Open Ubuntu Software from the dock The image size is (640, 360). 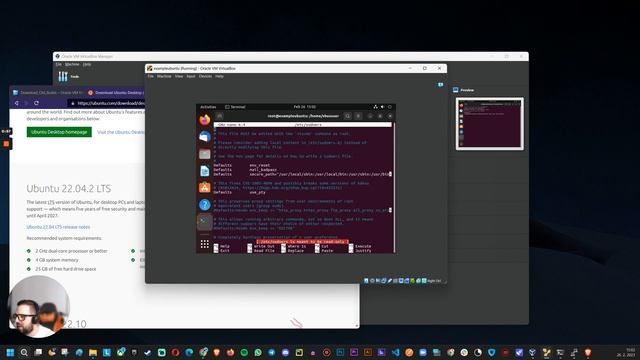pyautogui.click(x=204, y=187)
